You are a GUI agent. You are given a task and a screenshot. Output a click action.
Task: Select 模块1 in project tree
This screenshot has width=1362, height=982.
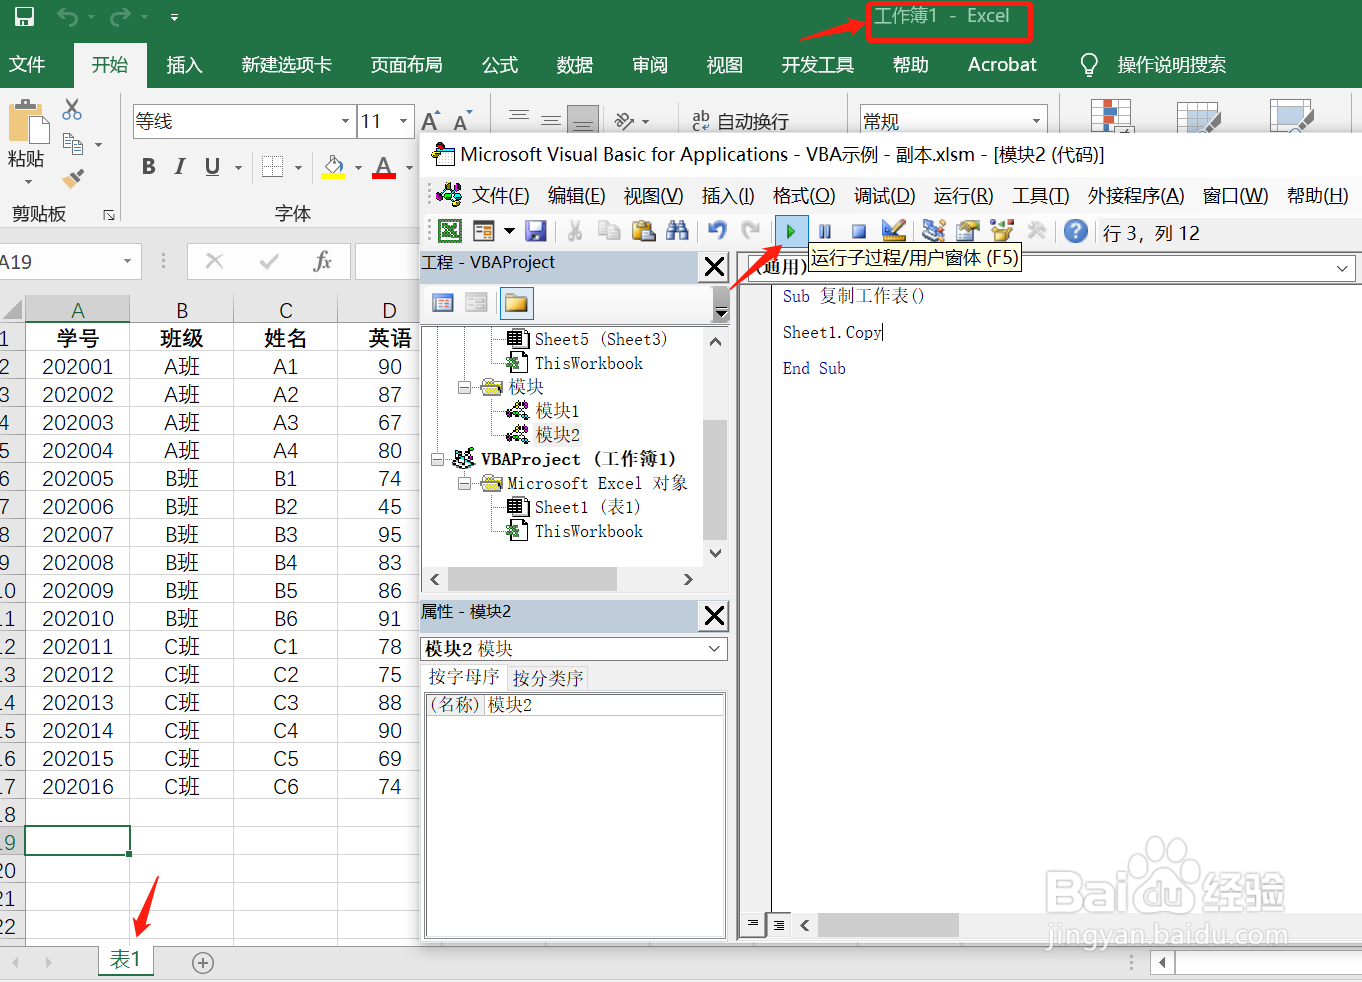point(557,411)
